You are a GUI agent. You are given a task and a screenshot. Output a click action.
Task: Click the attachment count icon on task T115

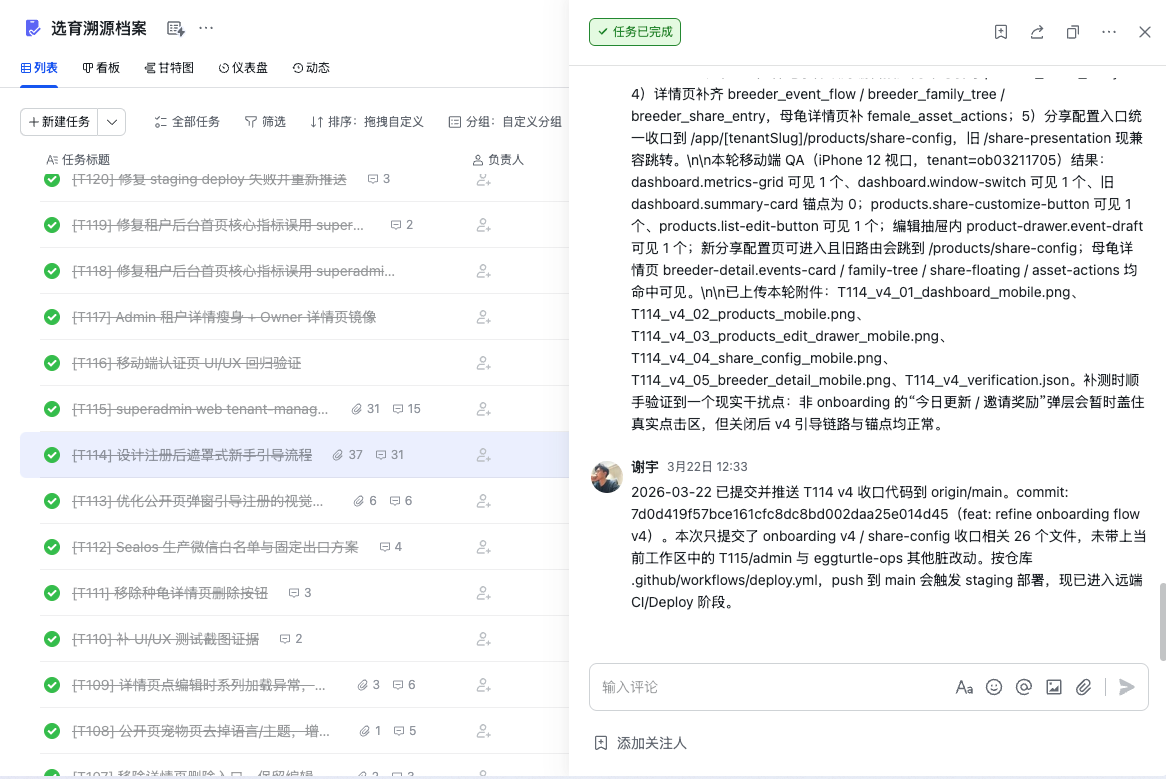(365, 409)
